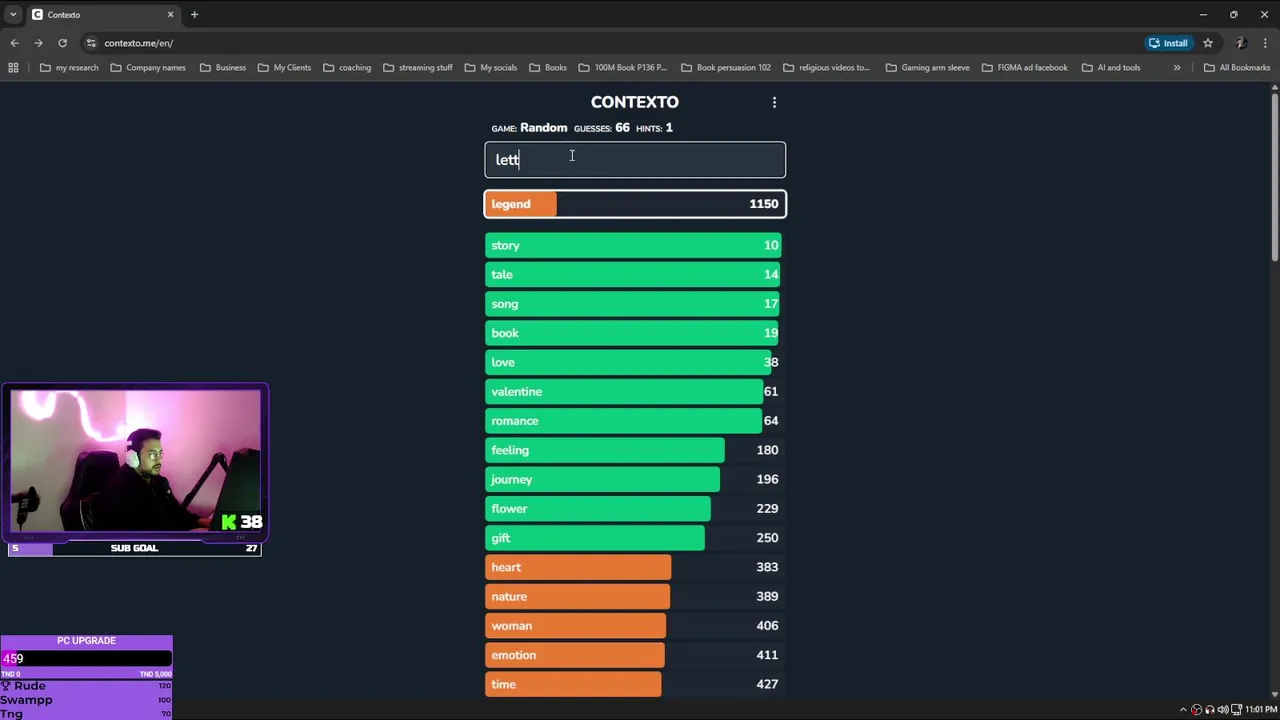Click the 'romance' guess row ranked 64
This screenshot has height=720, width=1280.
[633, 421]
